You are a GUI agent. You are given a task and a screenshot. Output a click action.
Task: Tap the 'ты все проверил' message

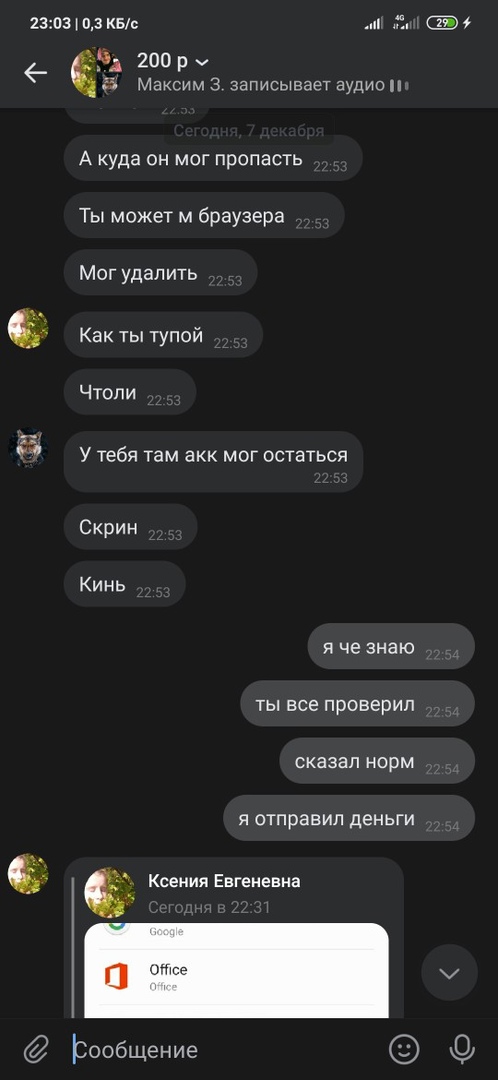tap(357, 704)
